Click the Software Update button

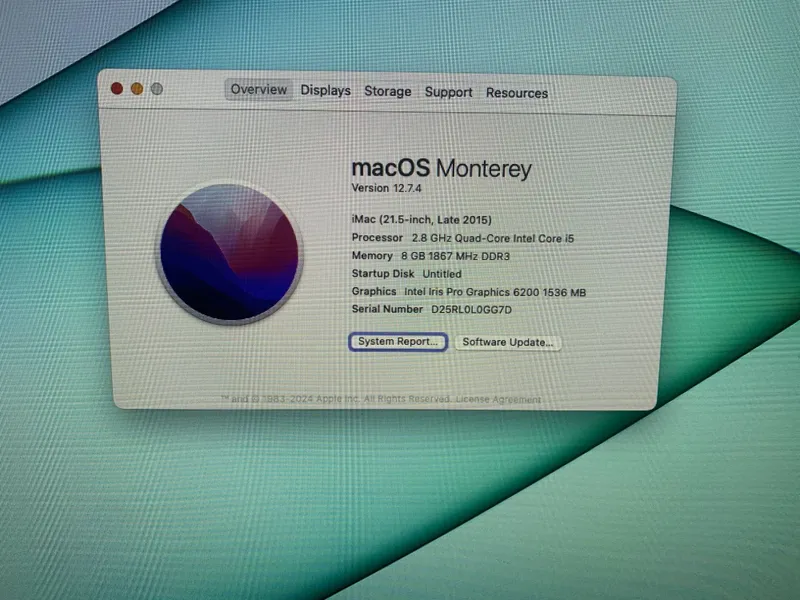point(508,342)
